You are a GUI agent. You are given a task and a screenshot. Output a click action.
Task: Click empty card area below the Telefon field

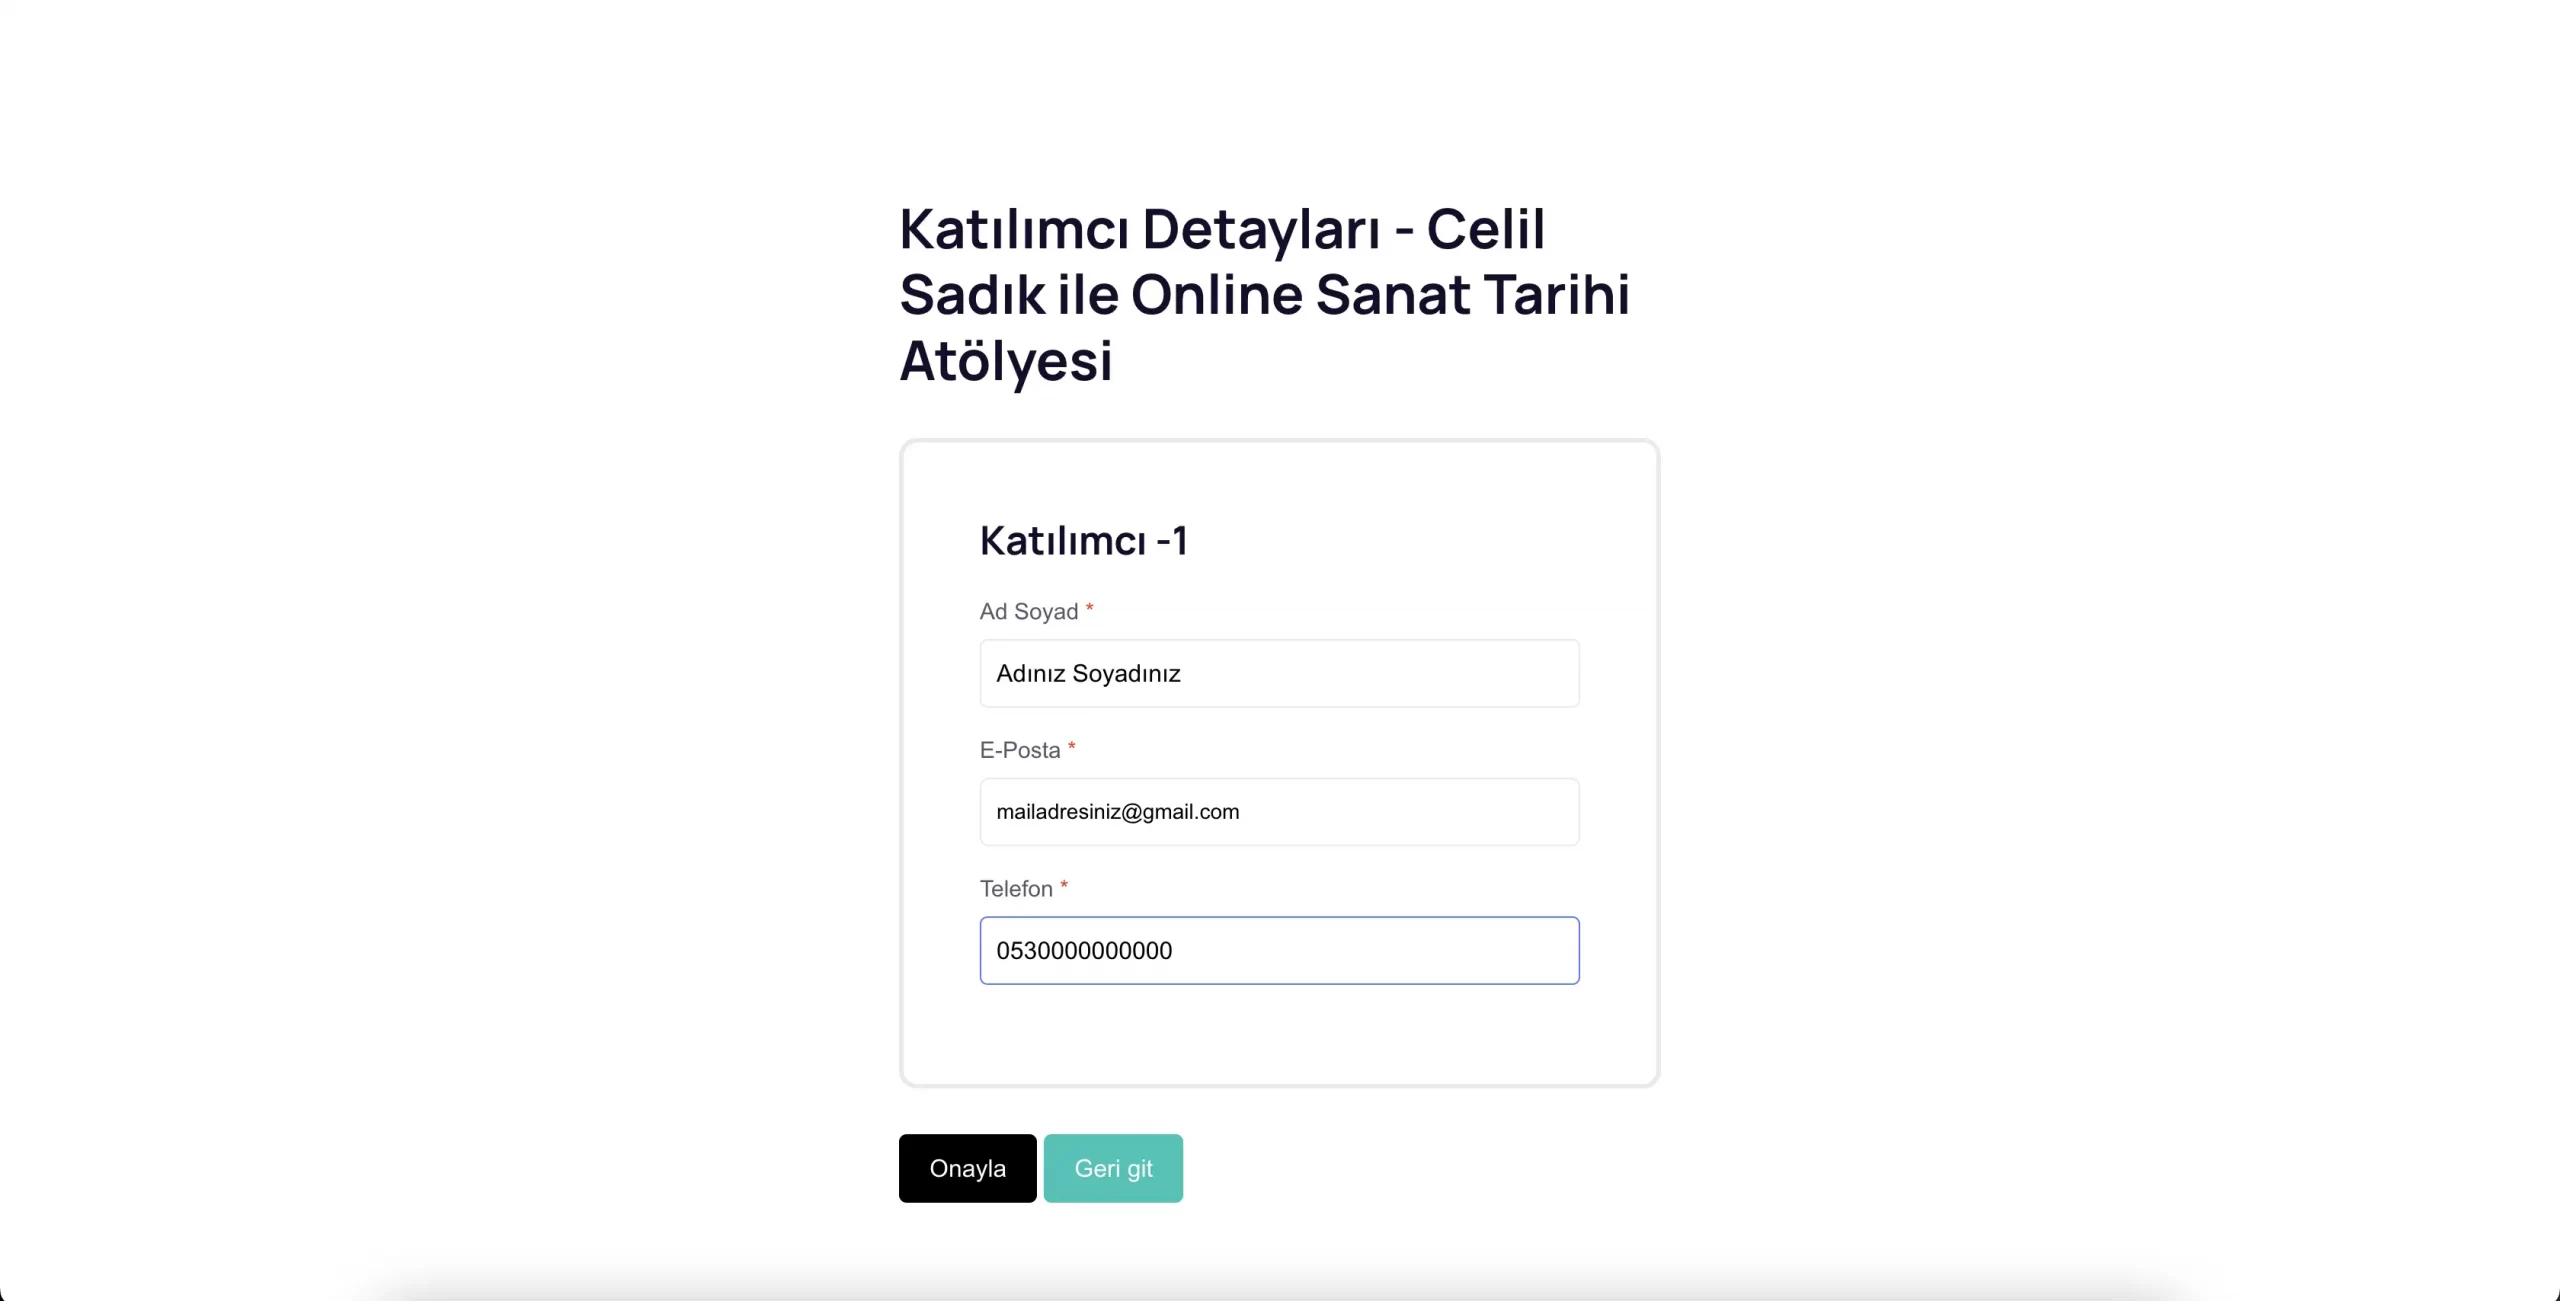[1279, 1035]
